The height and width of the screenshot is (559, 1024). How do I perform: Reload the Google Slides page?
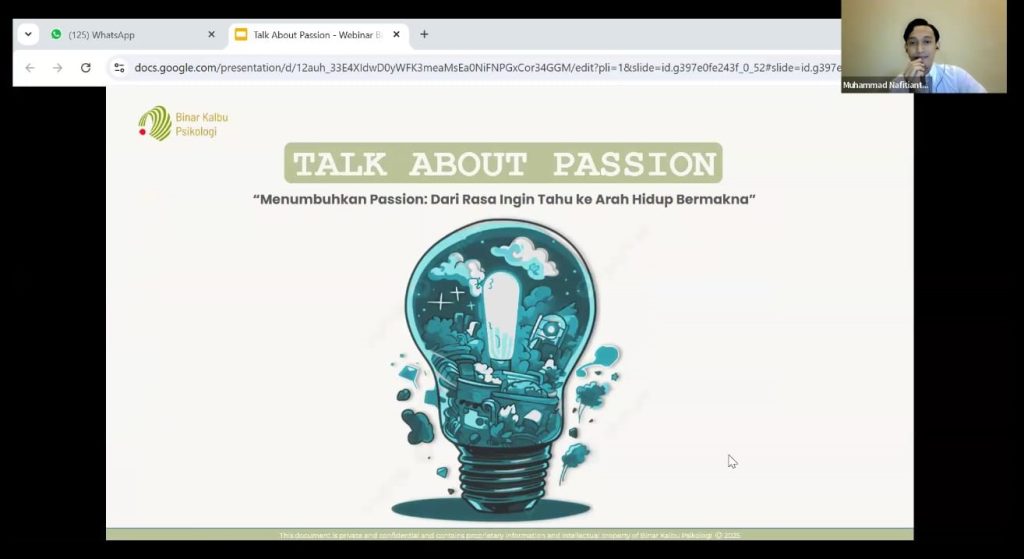click(x=86, y=68)
